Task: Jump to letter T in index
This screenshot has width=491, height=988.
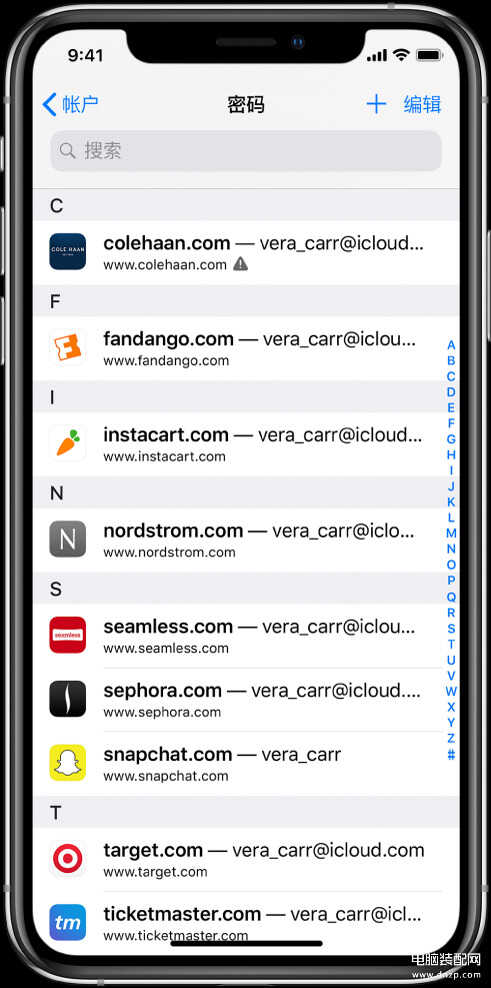Action: 451,644
